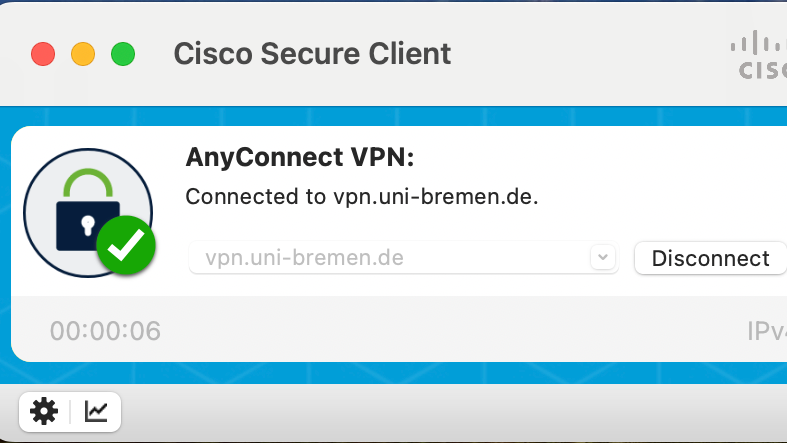
Task: Click the gray status strip beside timer
Action: [450, 331]
